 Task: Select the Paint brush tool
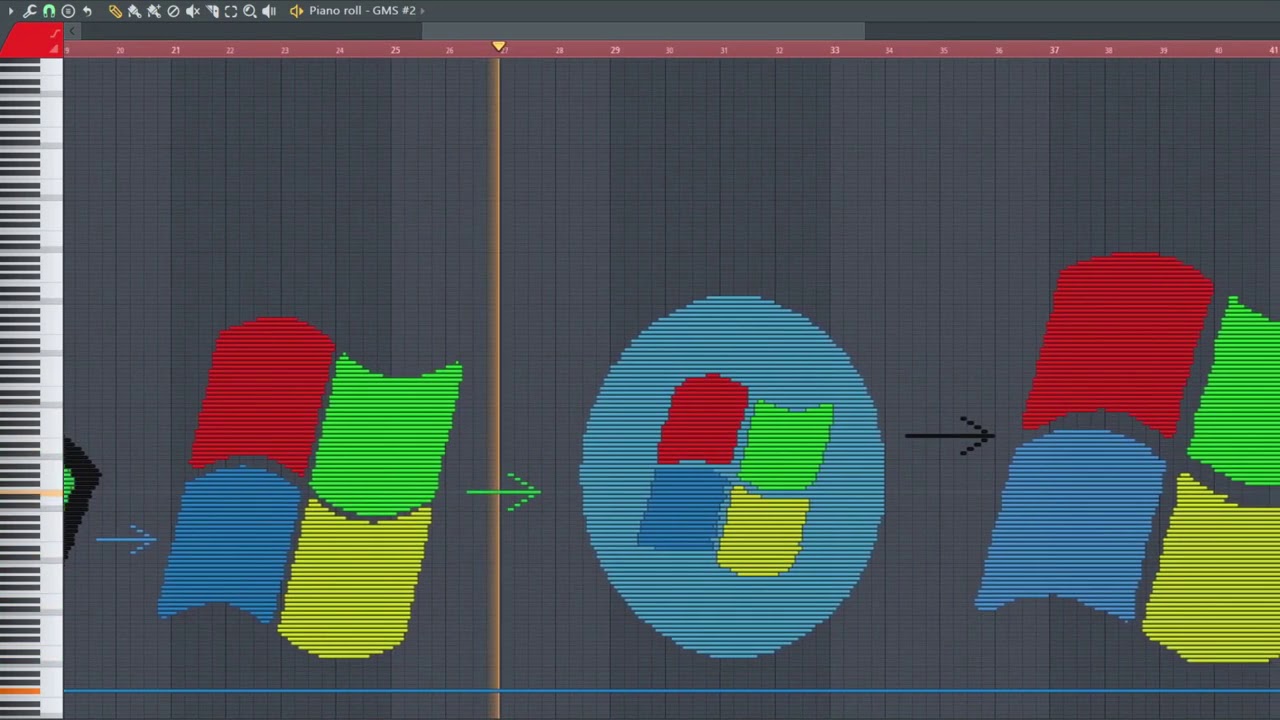click(x=134, y=11)
